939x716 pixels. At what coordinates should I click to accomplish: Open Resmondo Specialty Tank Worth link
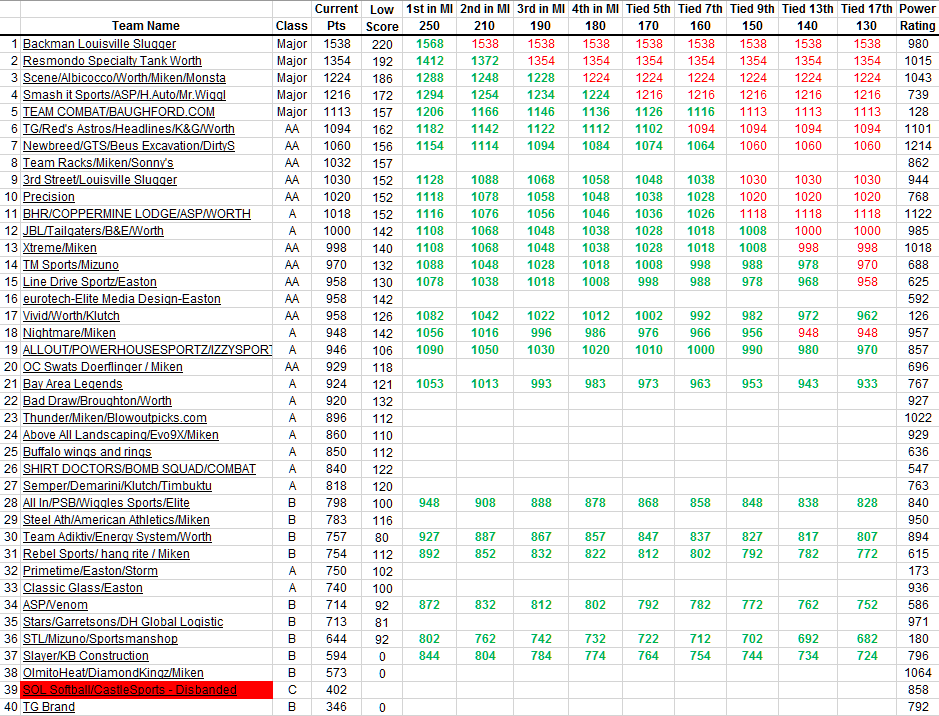click(112, 60)
